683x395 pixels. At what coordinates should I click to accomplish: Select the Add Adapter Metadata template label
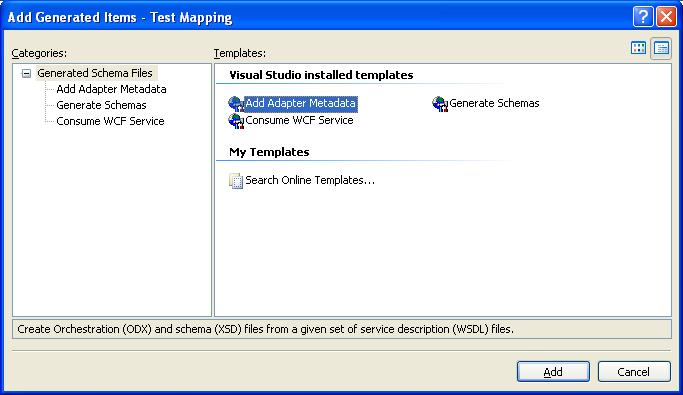[301, 104]
